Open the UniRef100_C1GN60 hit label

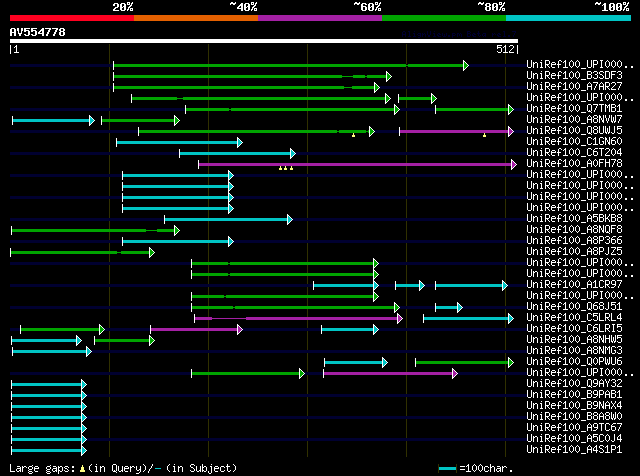(x=574, y=142)
